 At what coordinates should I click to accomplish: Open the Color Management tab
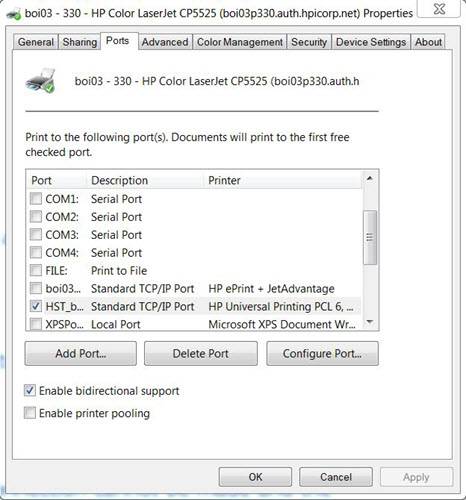[x=240, y=42]
